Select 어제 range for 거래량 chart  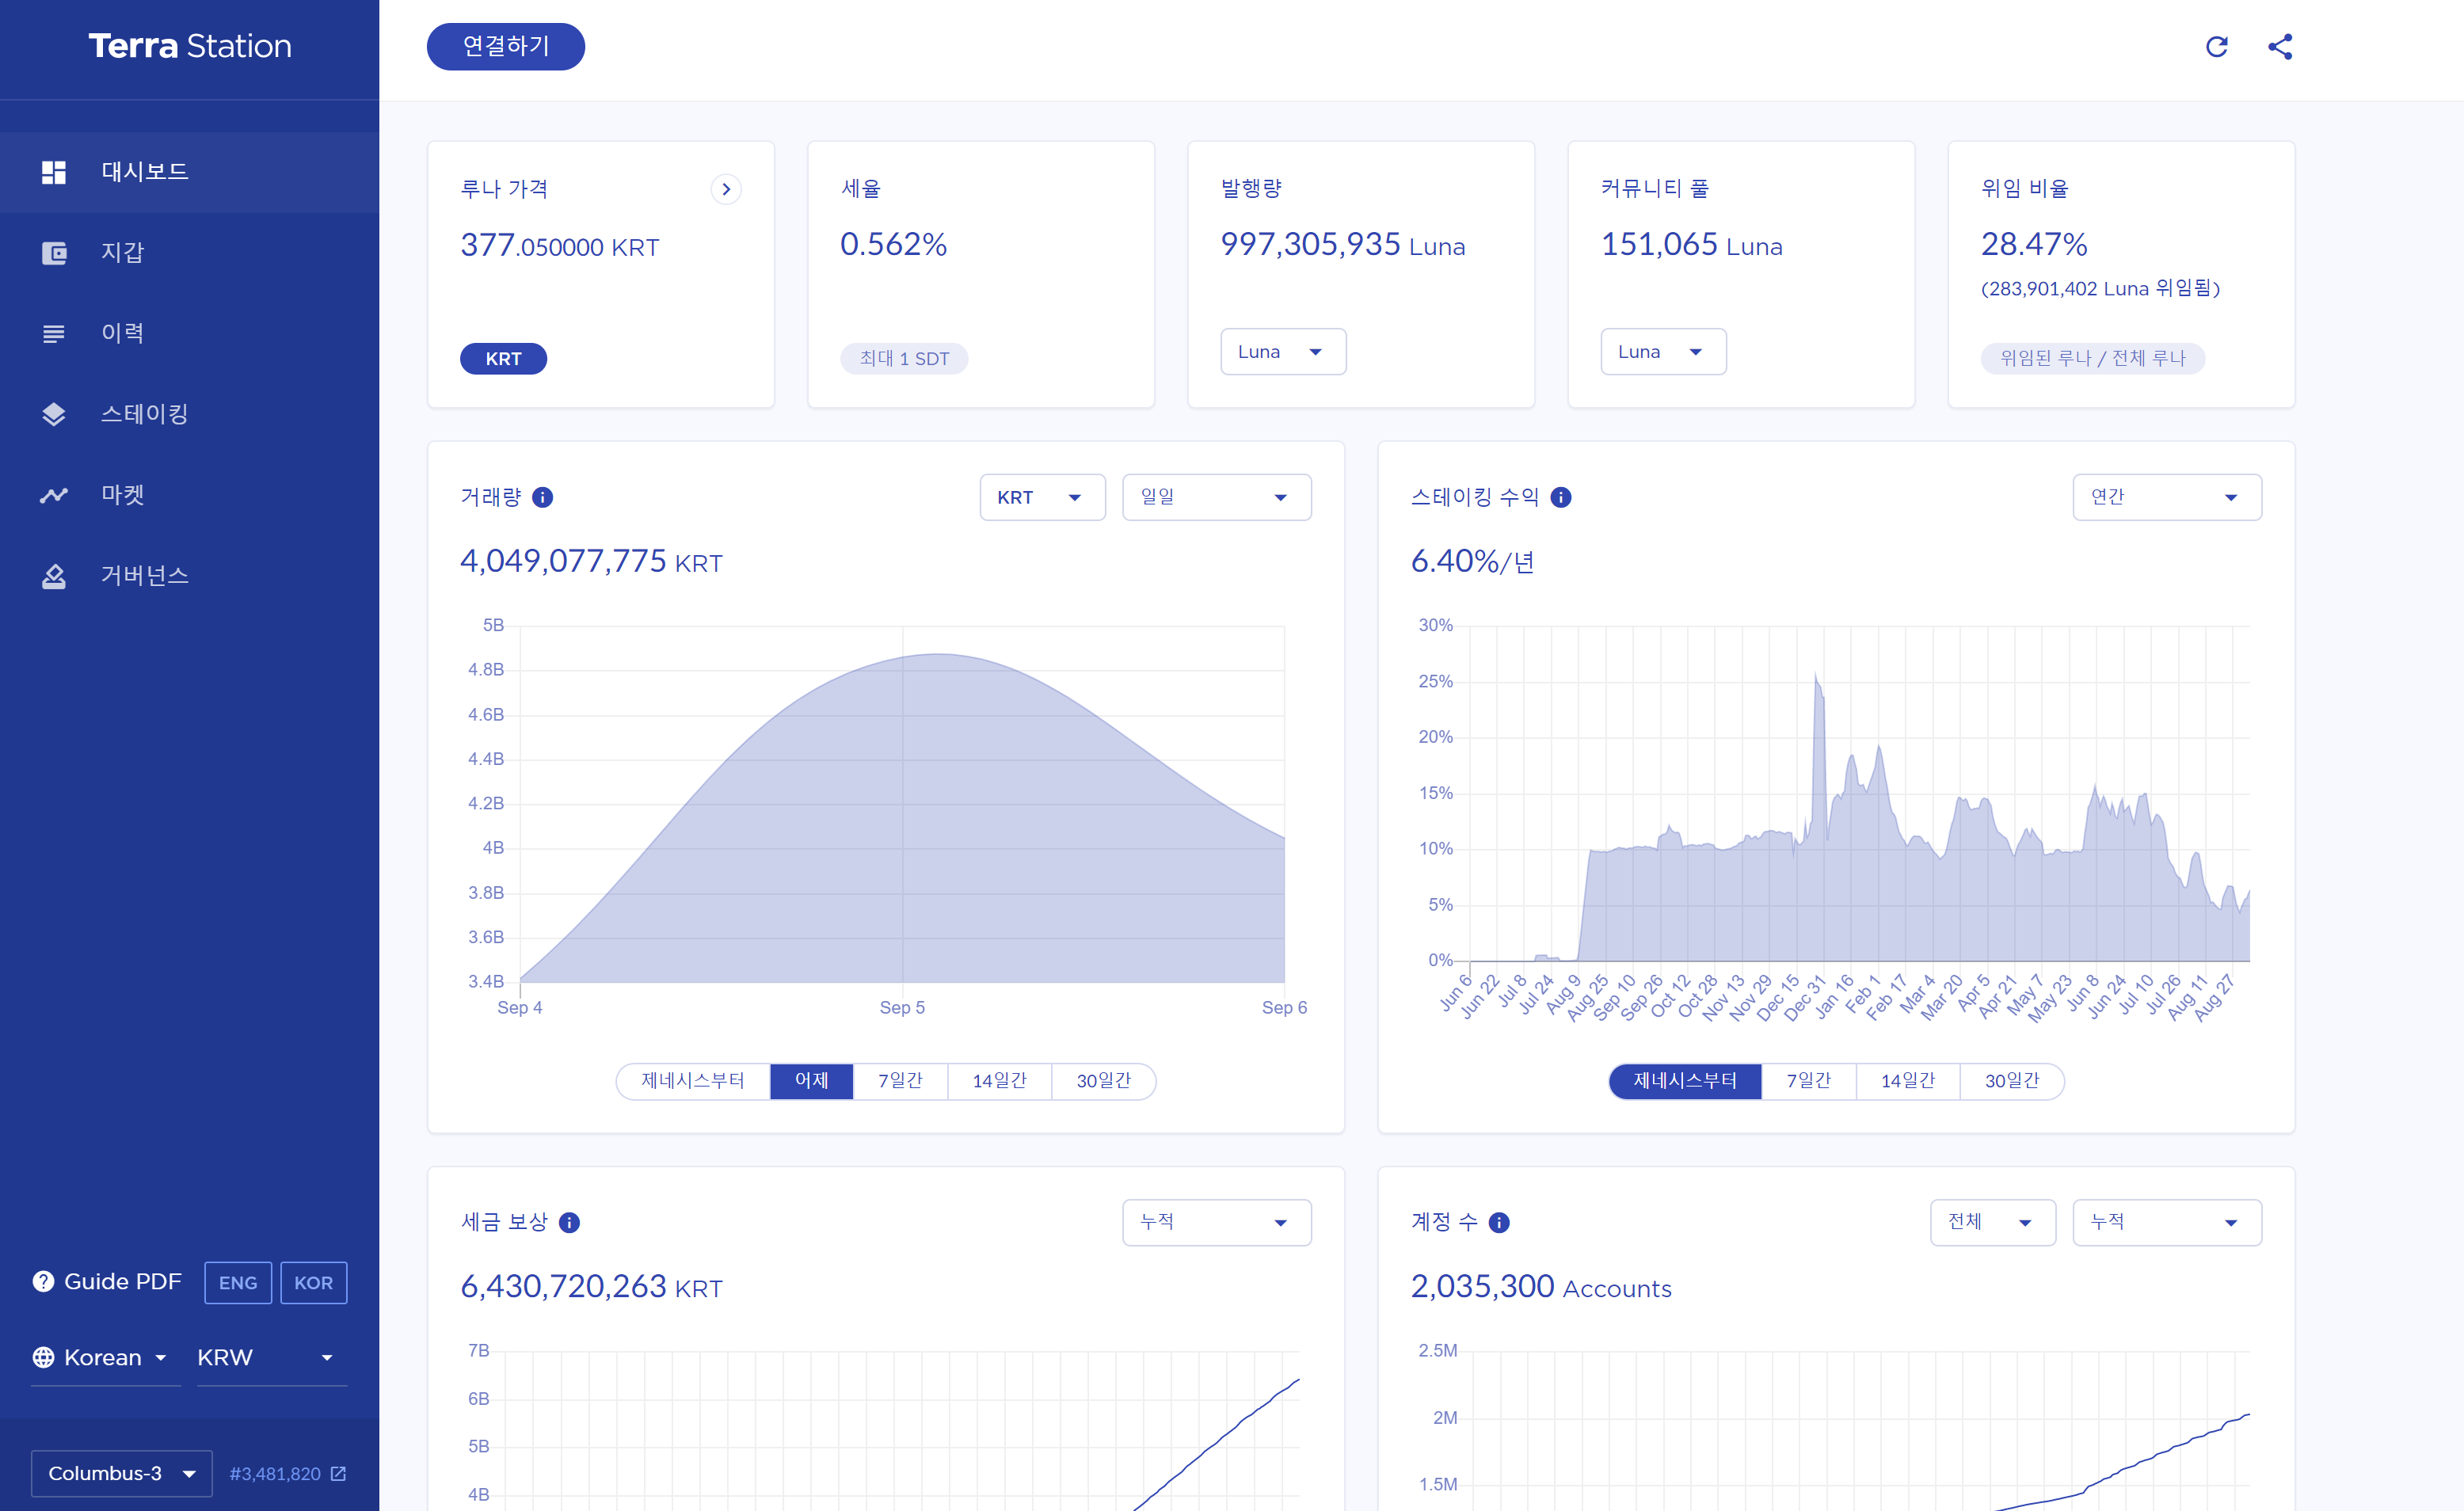click(x=811, y=1081)
